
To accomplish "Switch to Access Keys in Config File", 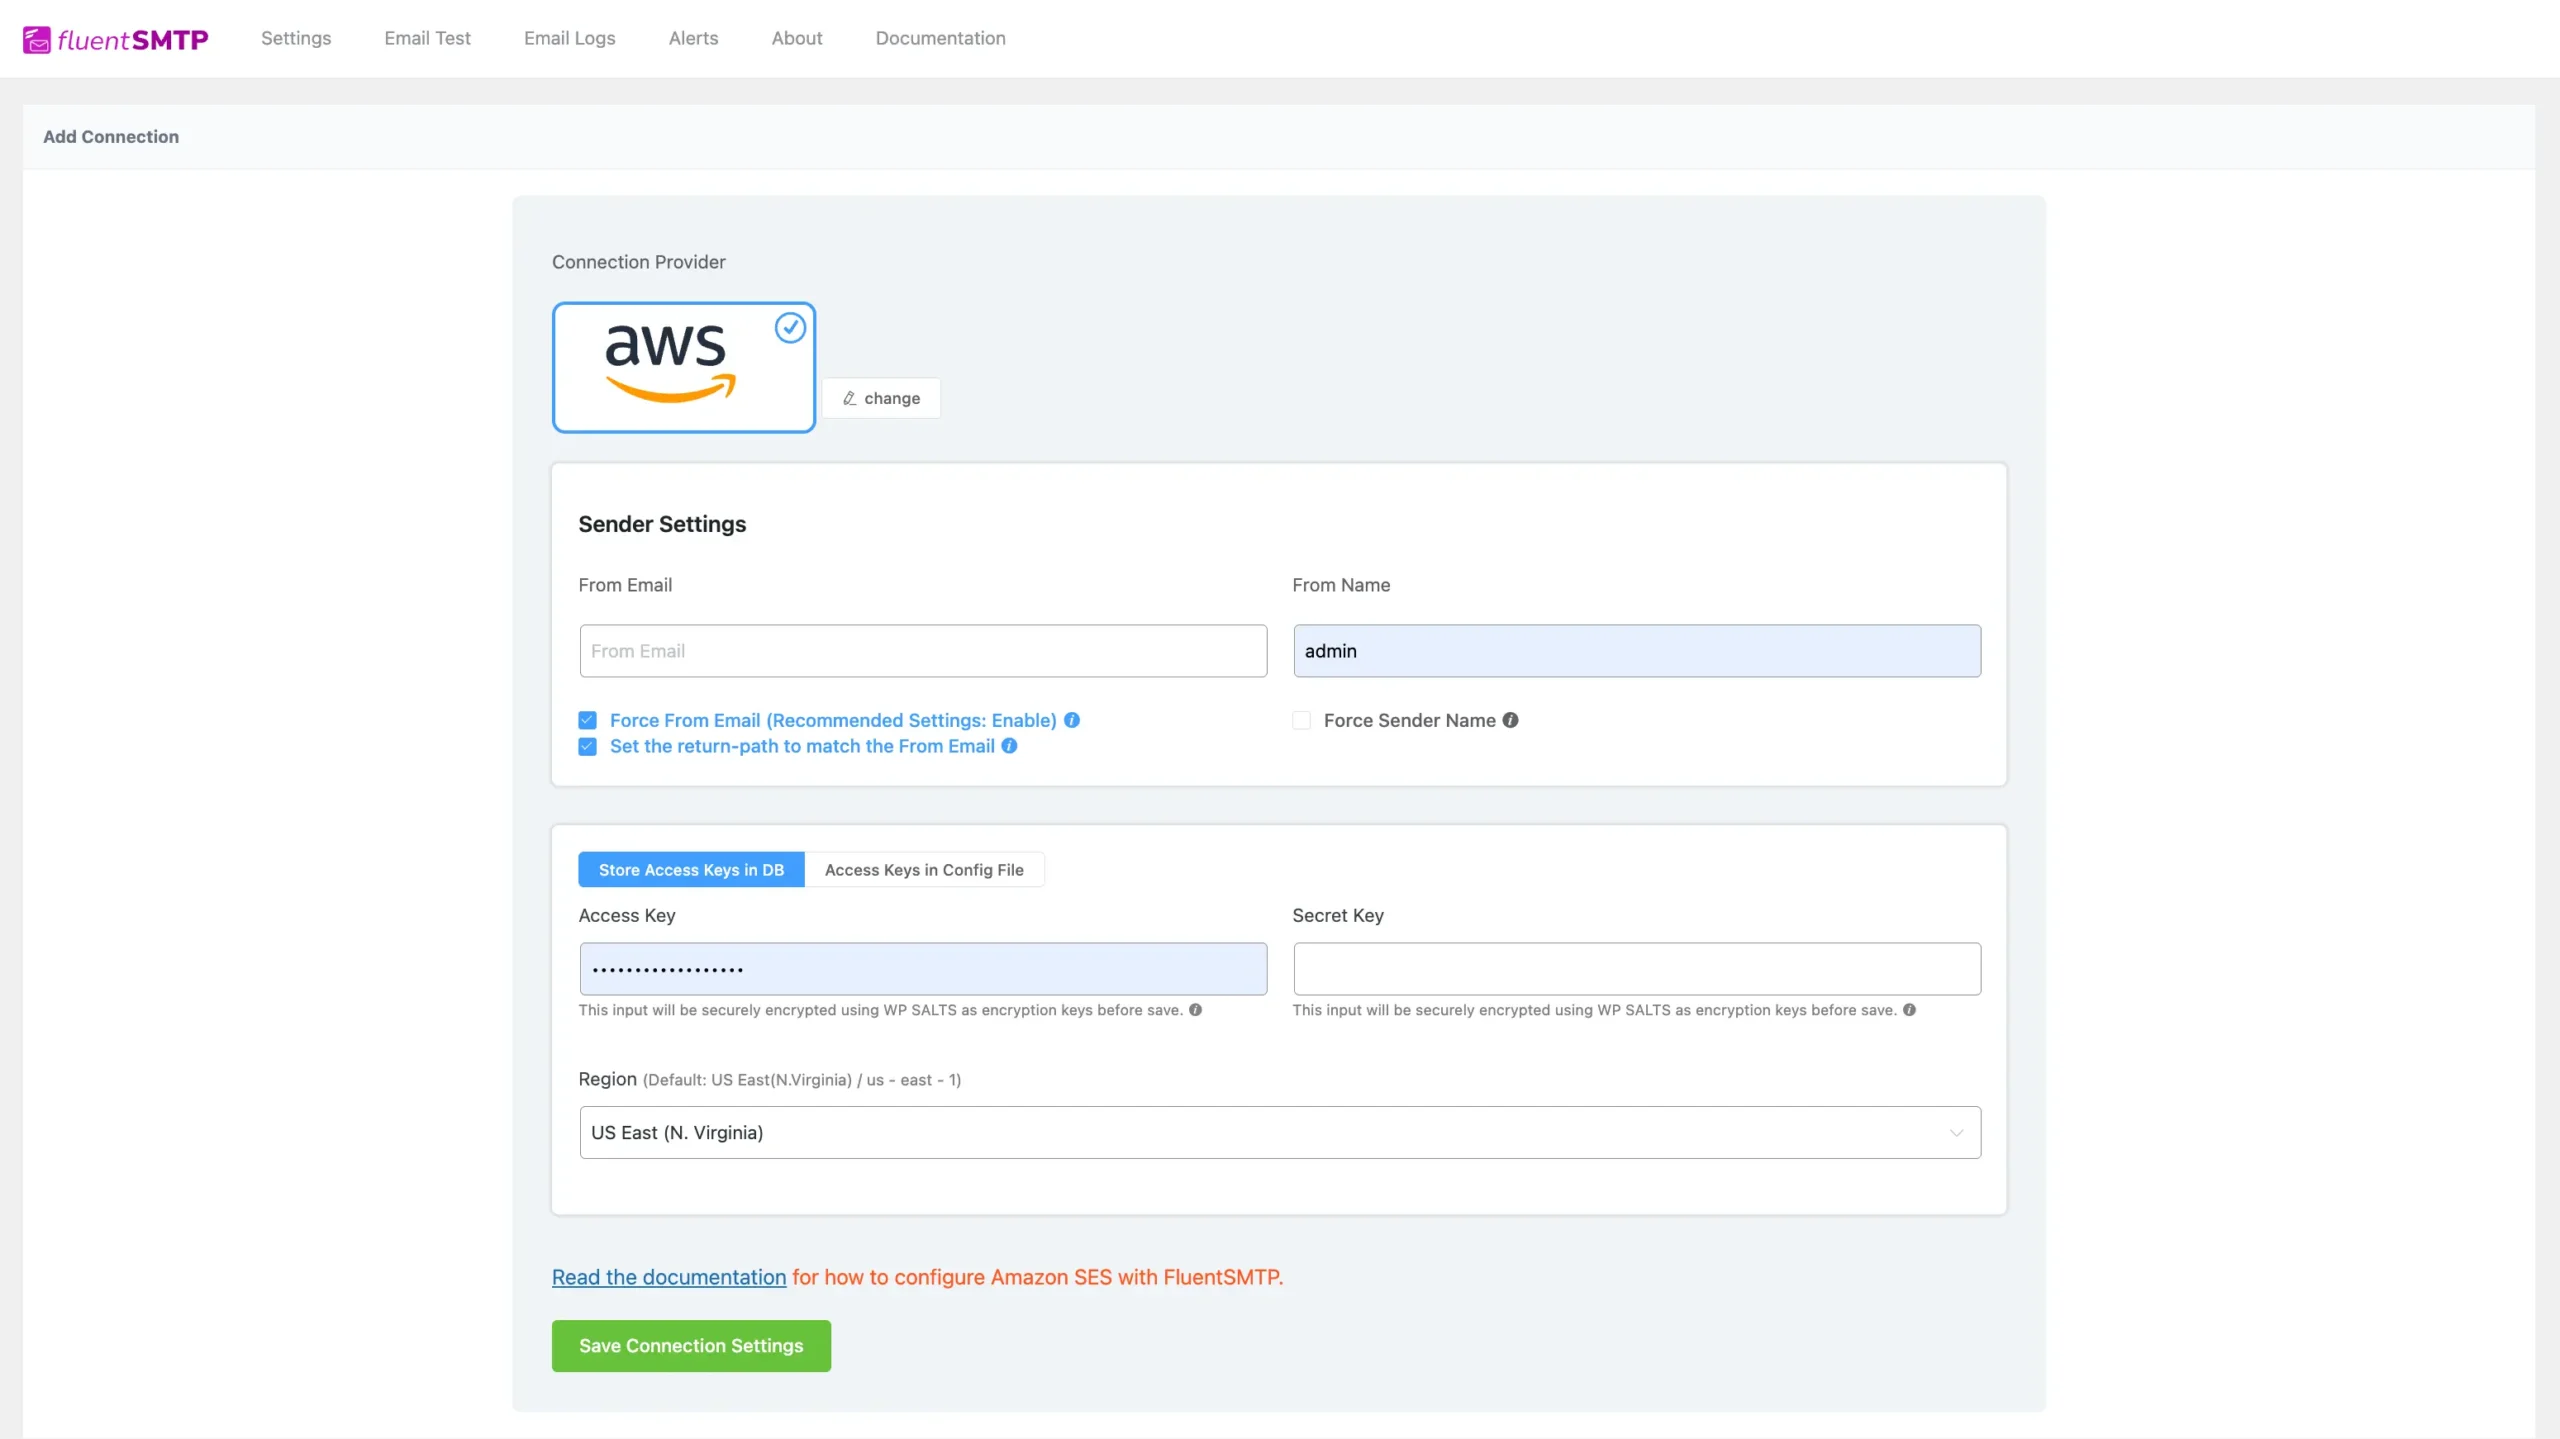I will 924,870.
